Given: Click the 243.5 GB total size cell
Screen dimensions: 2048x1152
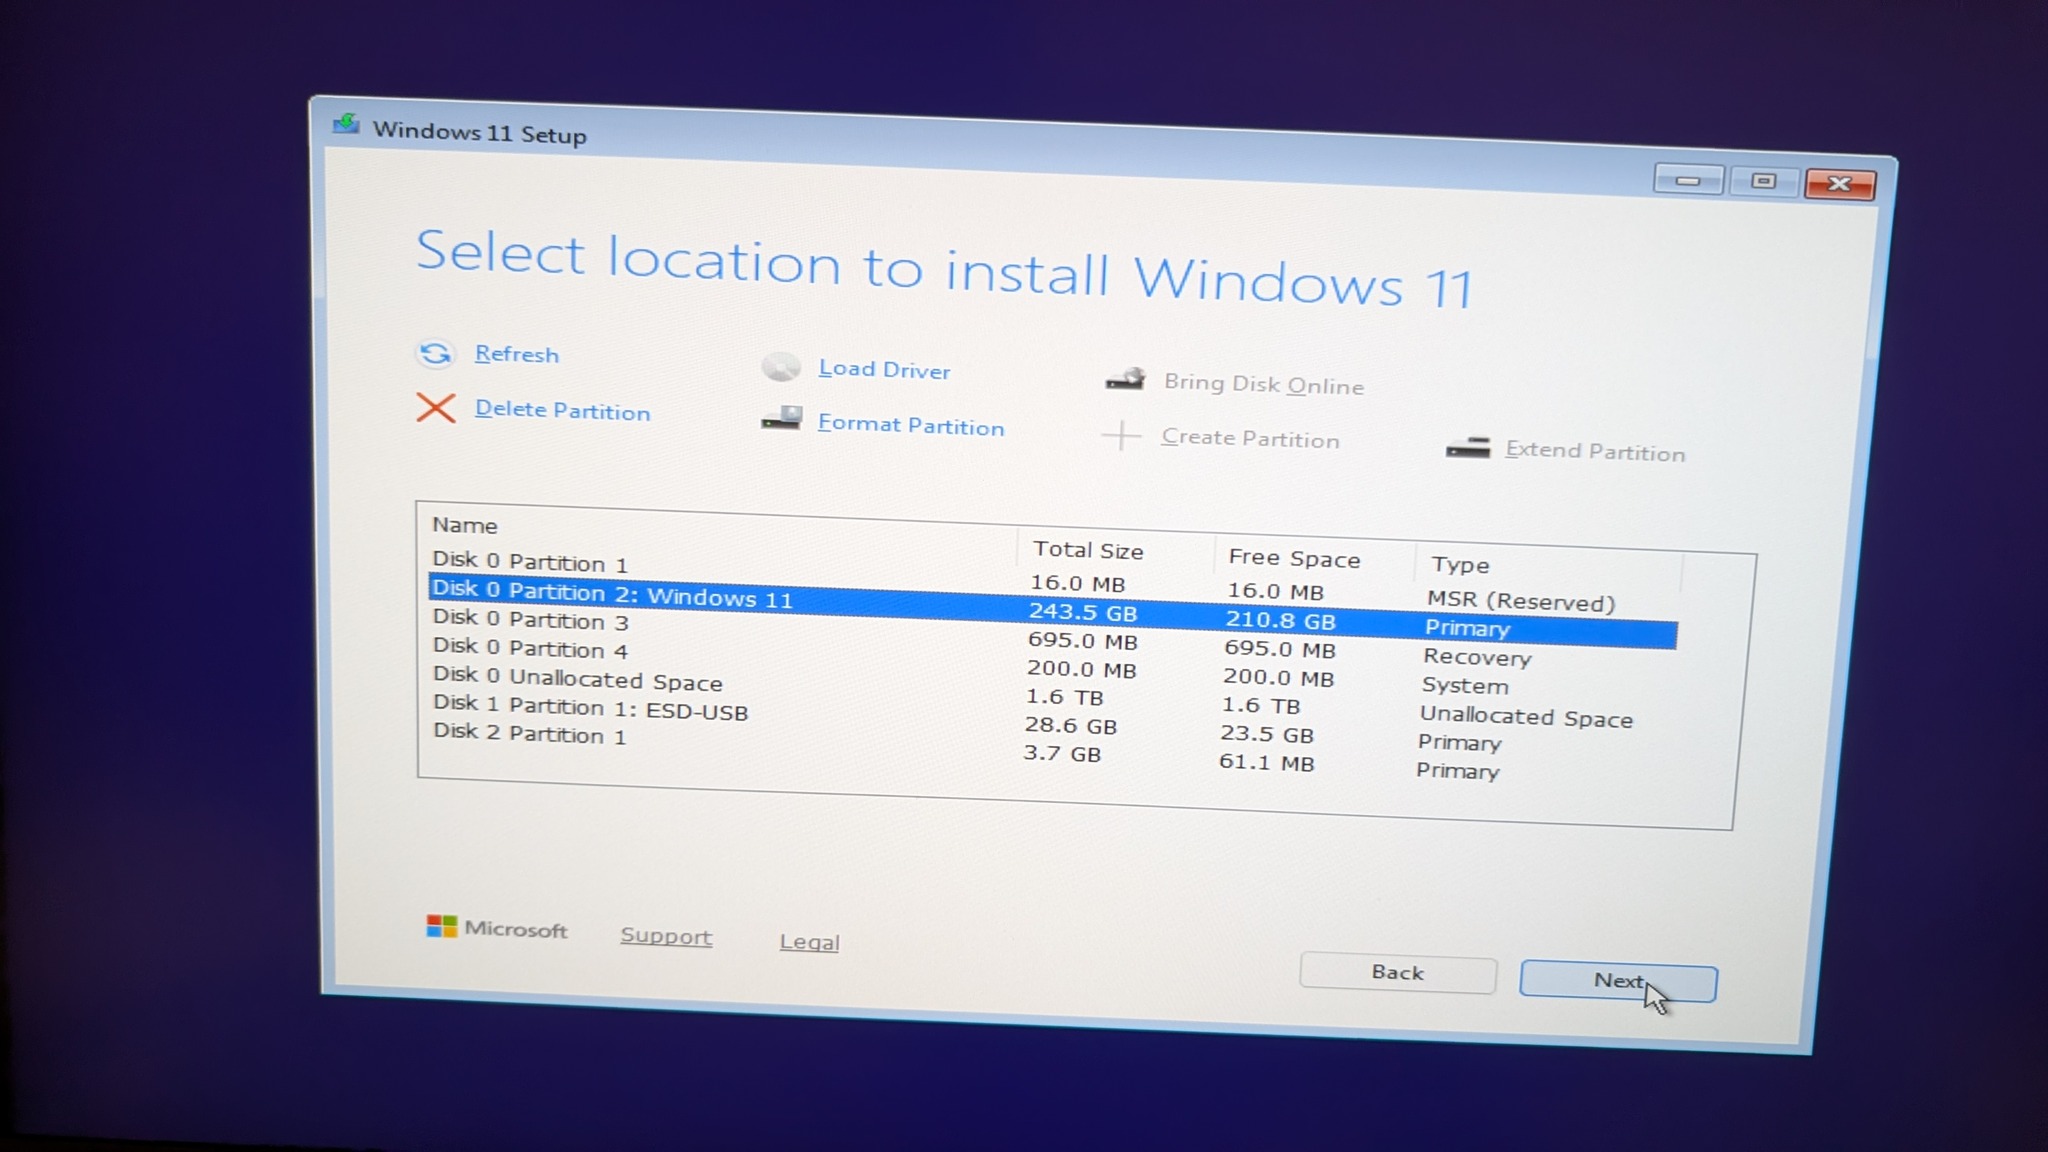Looking at the screenshot, I should point(1083,611).
